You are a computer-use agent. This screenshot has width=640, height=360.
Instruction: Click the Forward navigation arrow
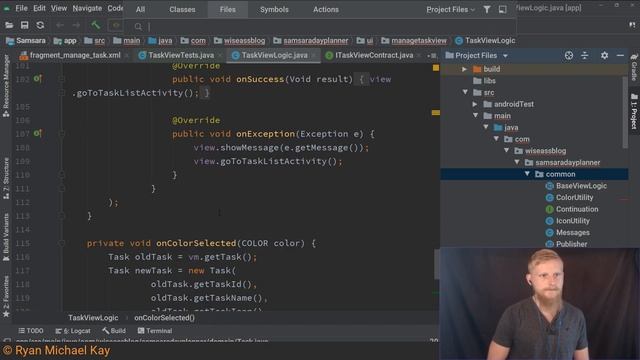coord(76,25)
